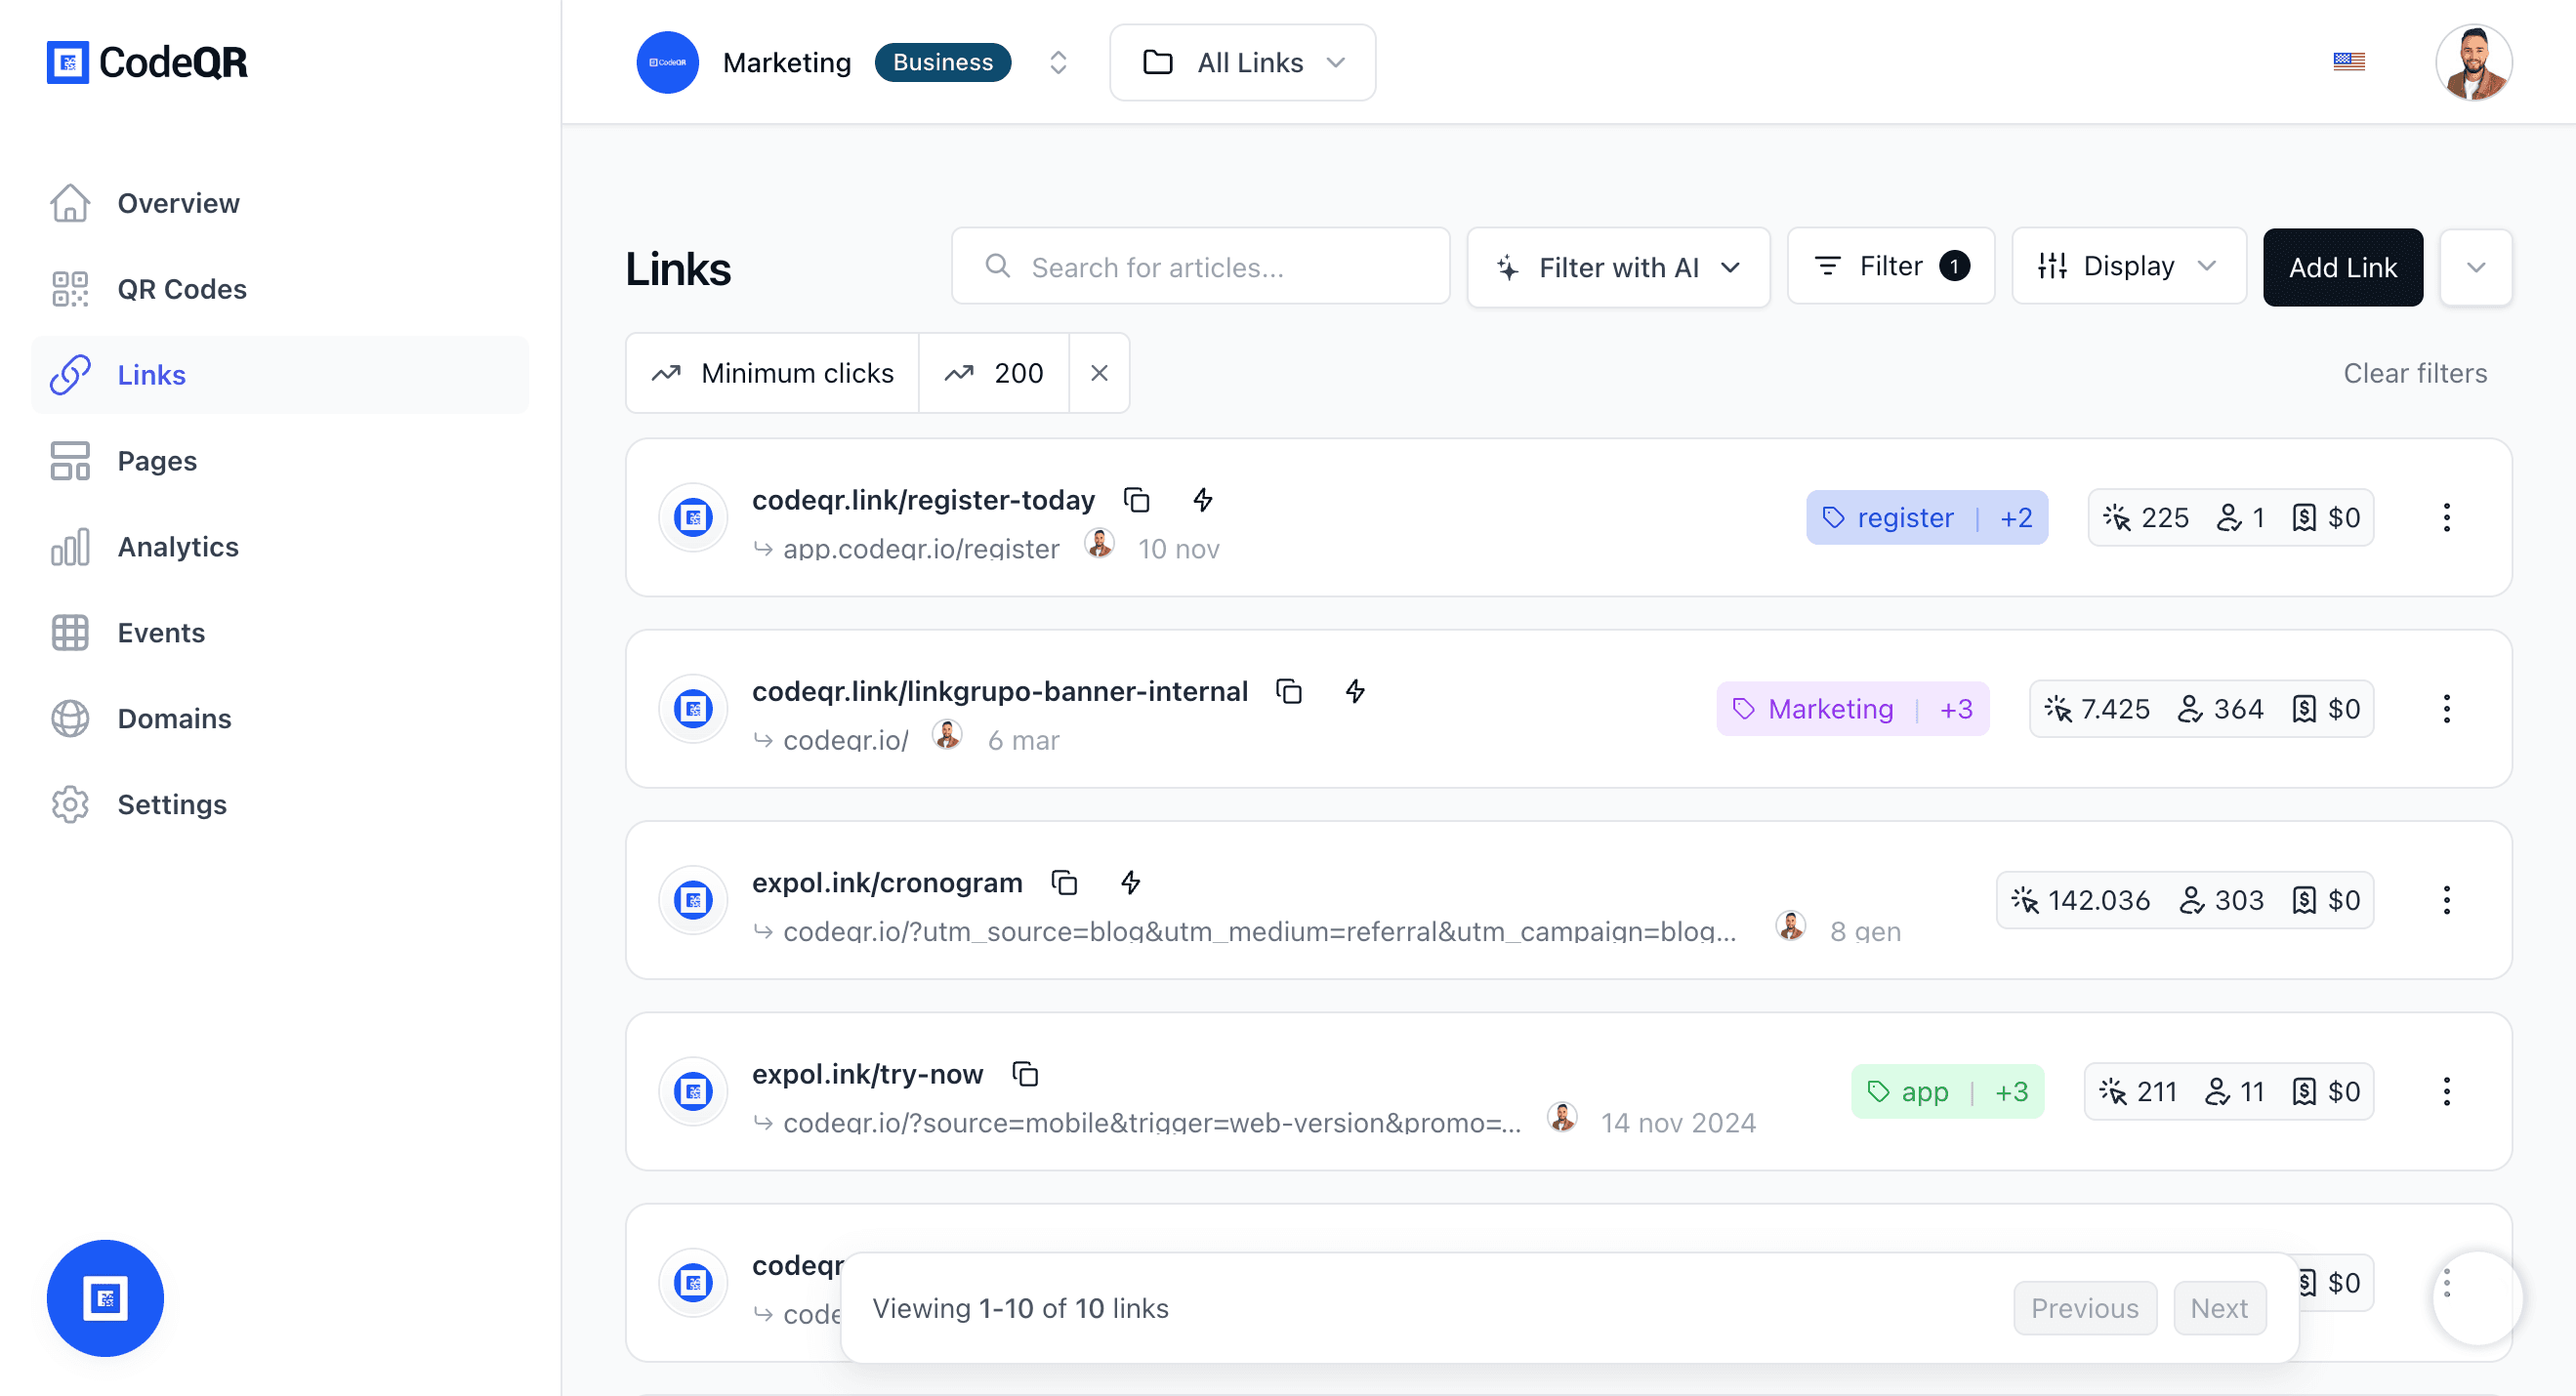This screenshot has height=1396, width=2576.
Task: Open more options for linkgrupo-banner-internal
Action: coord(2446,709)
